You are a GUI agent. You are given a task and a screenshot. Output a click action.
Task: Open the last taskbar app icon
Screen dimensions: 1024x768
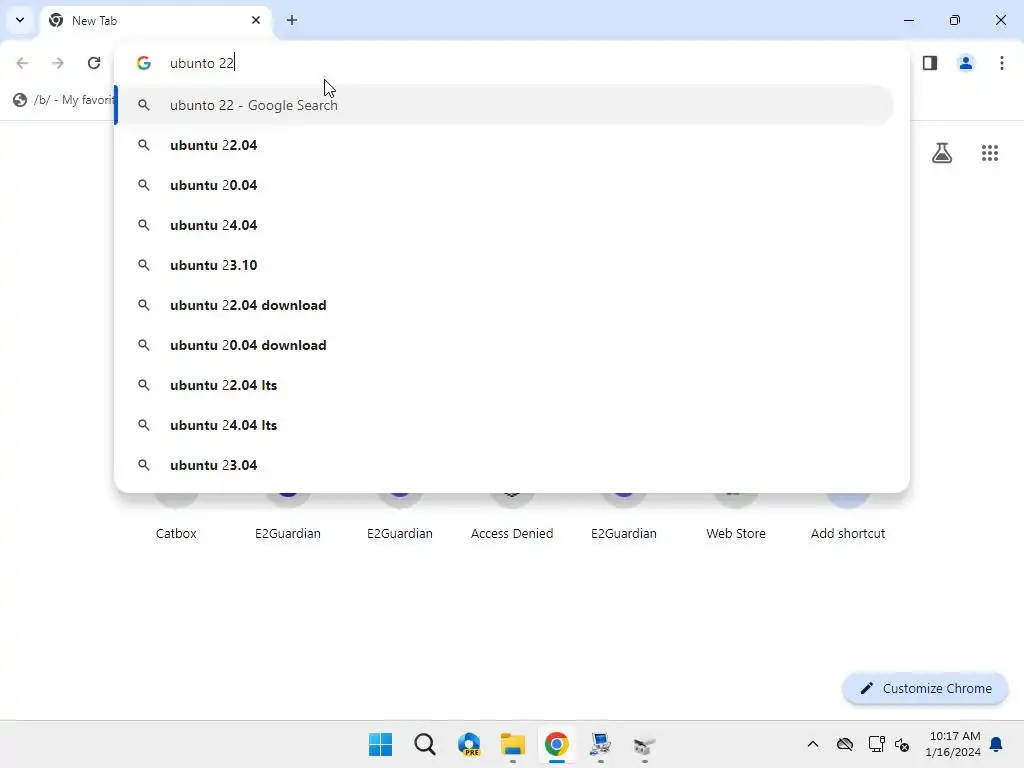pos(645,744)
